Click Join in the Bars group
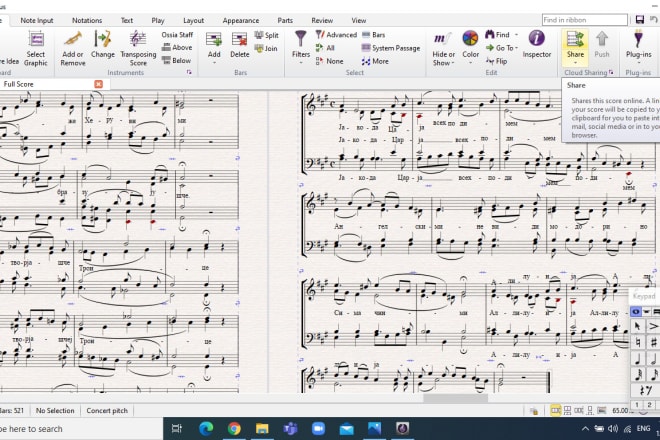This screenshot has width=660, height=440. (x=266, y=48)
